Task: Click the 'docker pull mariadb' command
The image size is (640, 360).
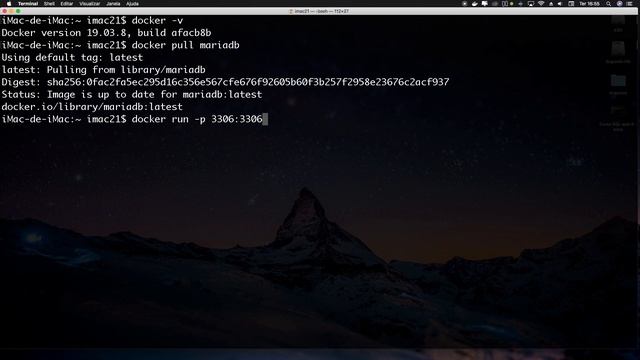Action: (x=185, y=45)
